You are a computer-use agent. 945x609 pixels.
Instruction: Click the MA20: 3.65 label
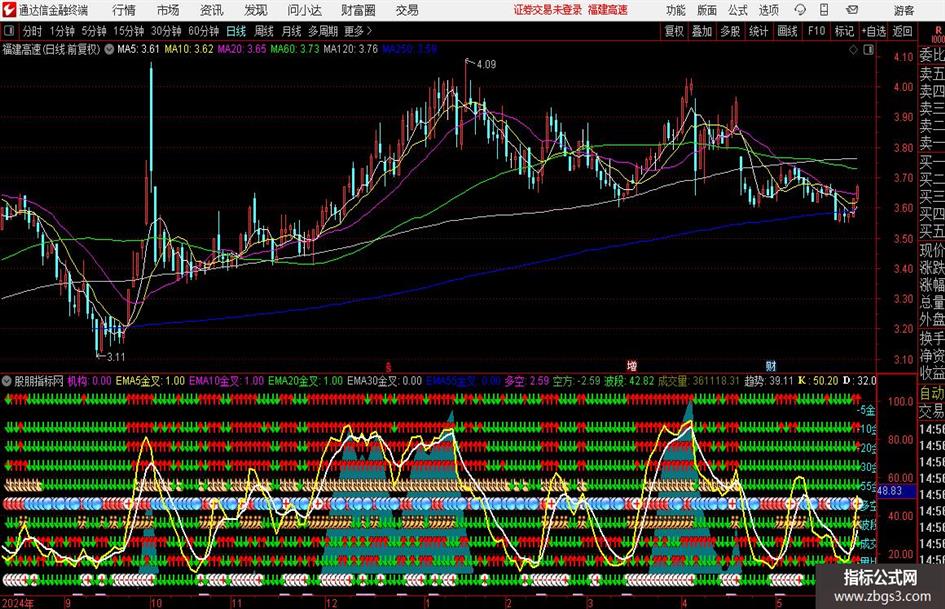(x=242, y=49)
